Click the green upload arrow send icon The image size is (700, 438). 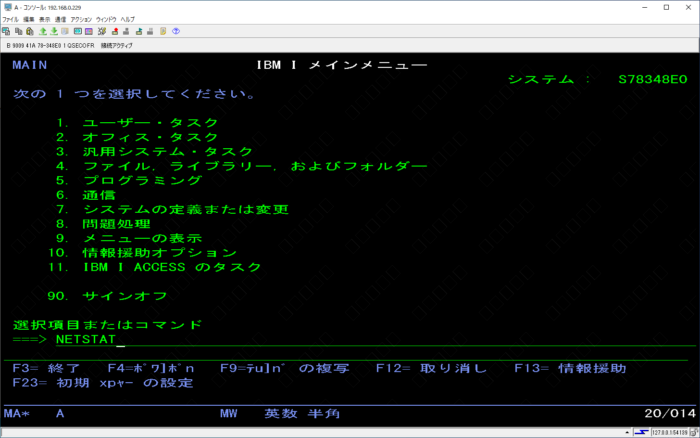[43, 31]
